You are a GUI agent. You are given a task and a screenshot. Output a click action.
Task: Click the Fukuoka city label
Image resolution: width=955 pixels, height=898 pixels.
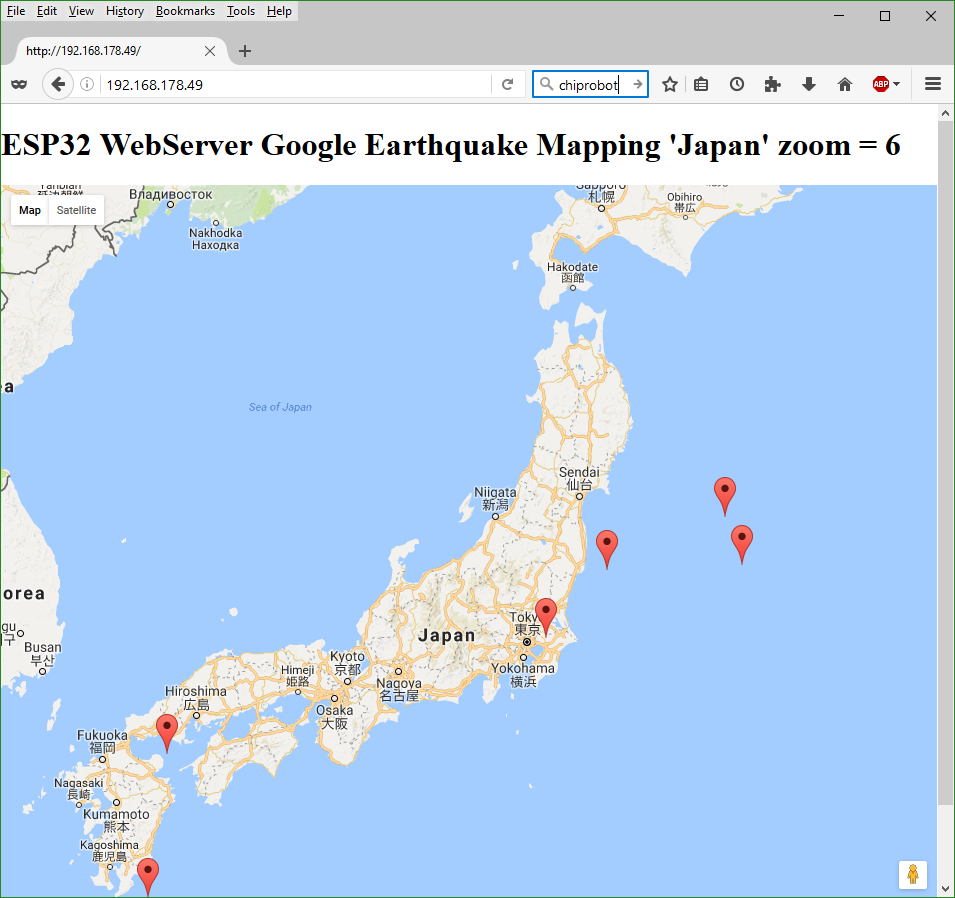[x=102, y=741]
